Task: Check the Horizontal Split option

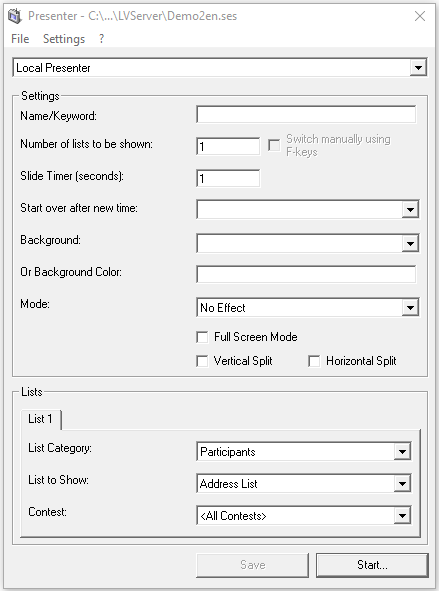Action: 314,361
